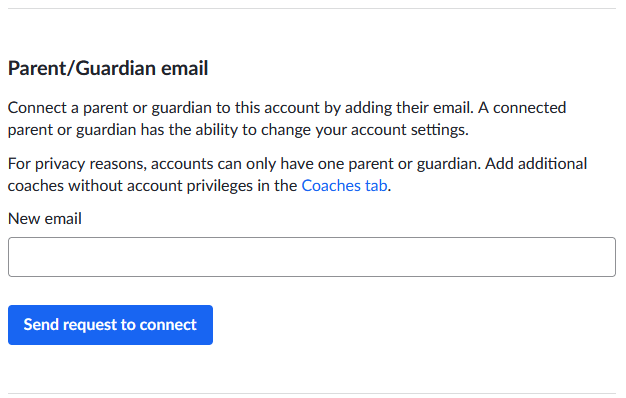This screenshot has height=398, width=626.
Task: Select the Parent/Guardian email heading
Action: pyautogui.click(x=108, y=68)
